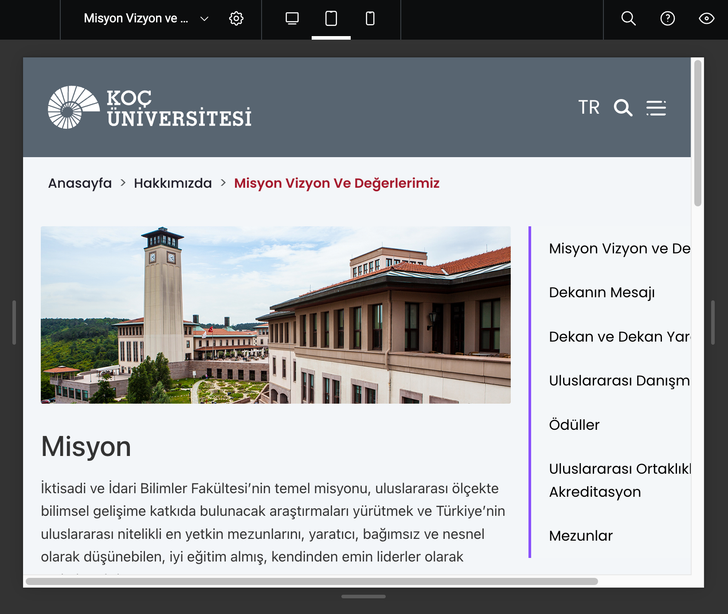
Task: Open Ödüller sidebar menu item
Action: (574, 425)
